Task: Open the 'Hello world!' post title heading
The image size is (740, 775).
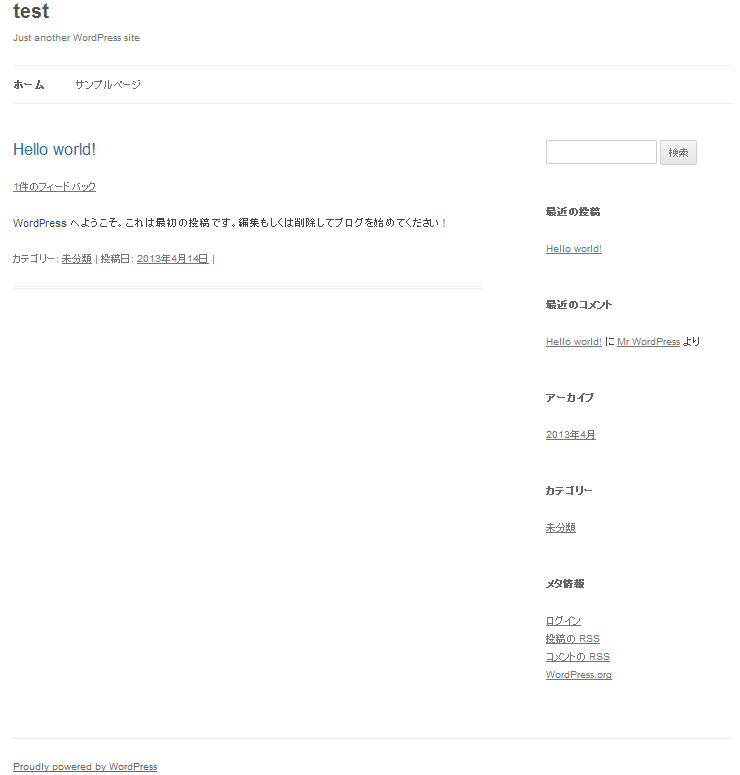Action: 54,150
